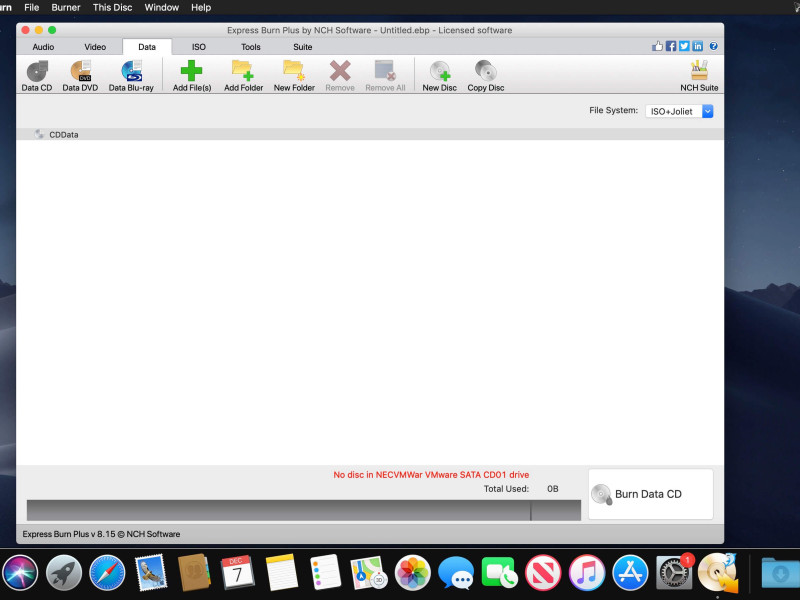Open Safari from the dock

click(x=107, y=573)
